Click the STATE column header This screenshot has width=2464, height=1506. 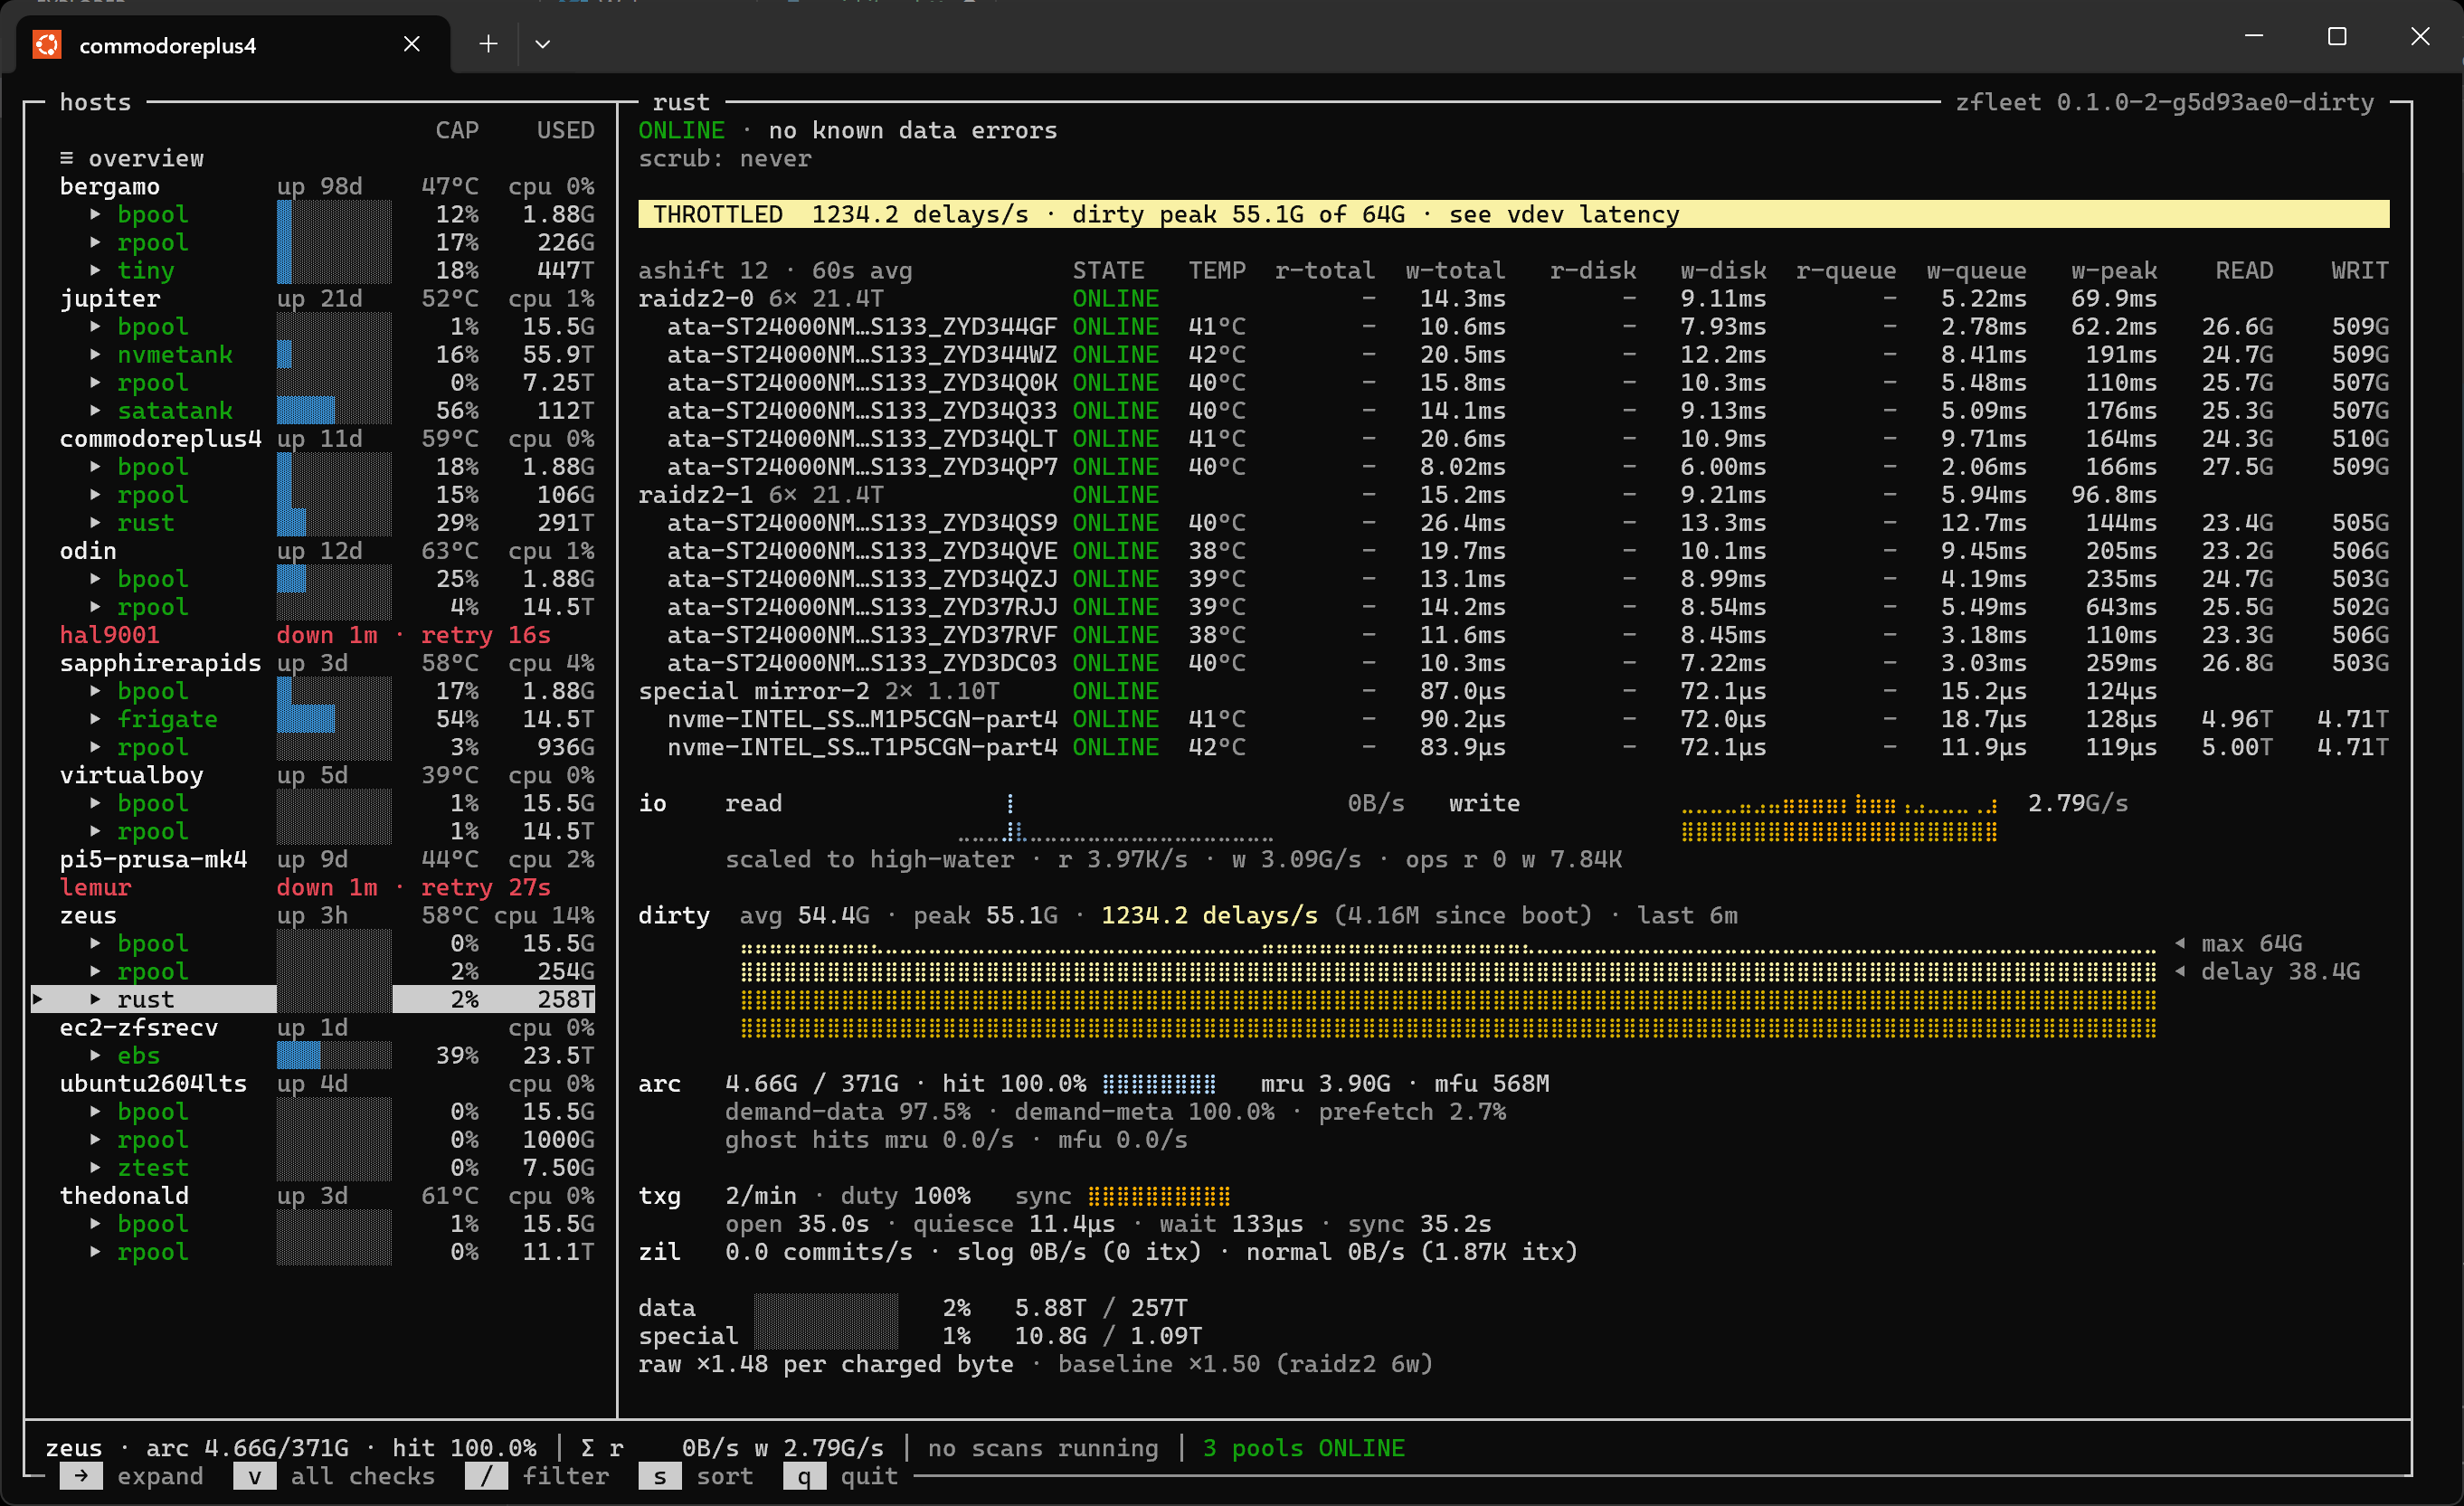click(1109, 270)
